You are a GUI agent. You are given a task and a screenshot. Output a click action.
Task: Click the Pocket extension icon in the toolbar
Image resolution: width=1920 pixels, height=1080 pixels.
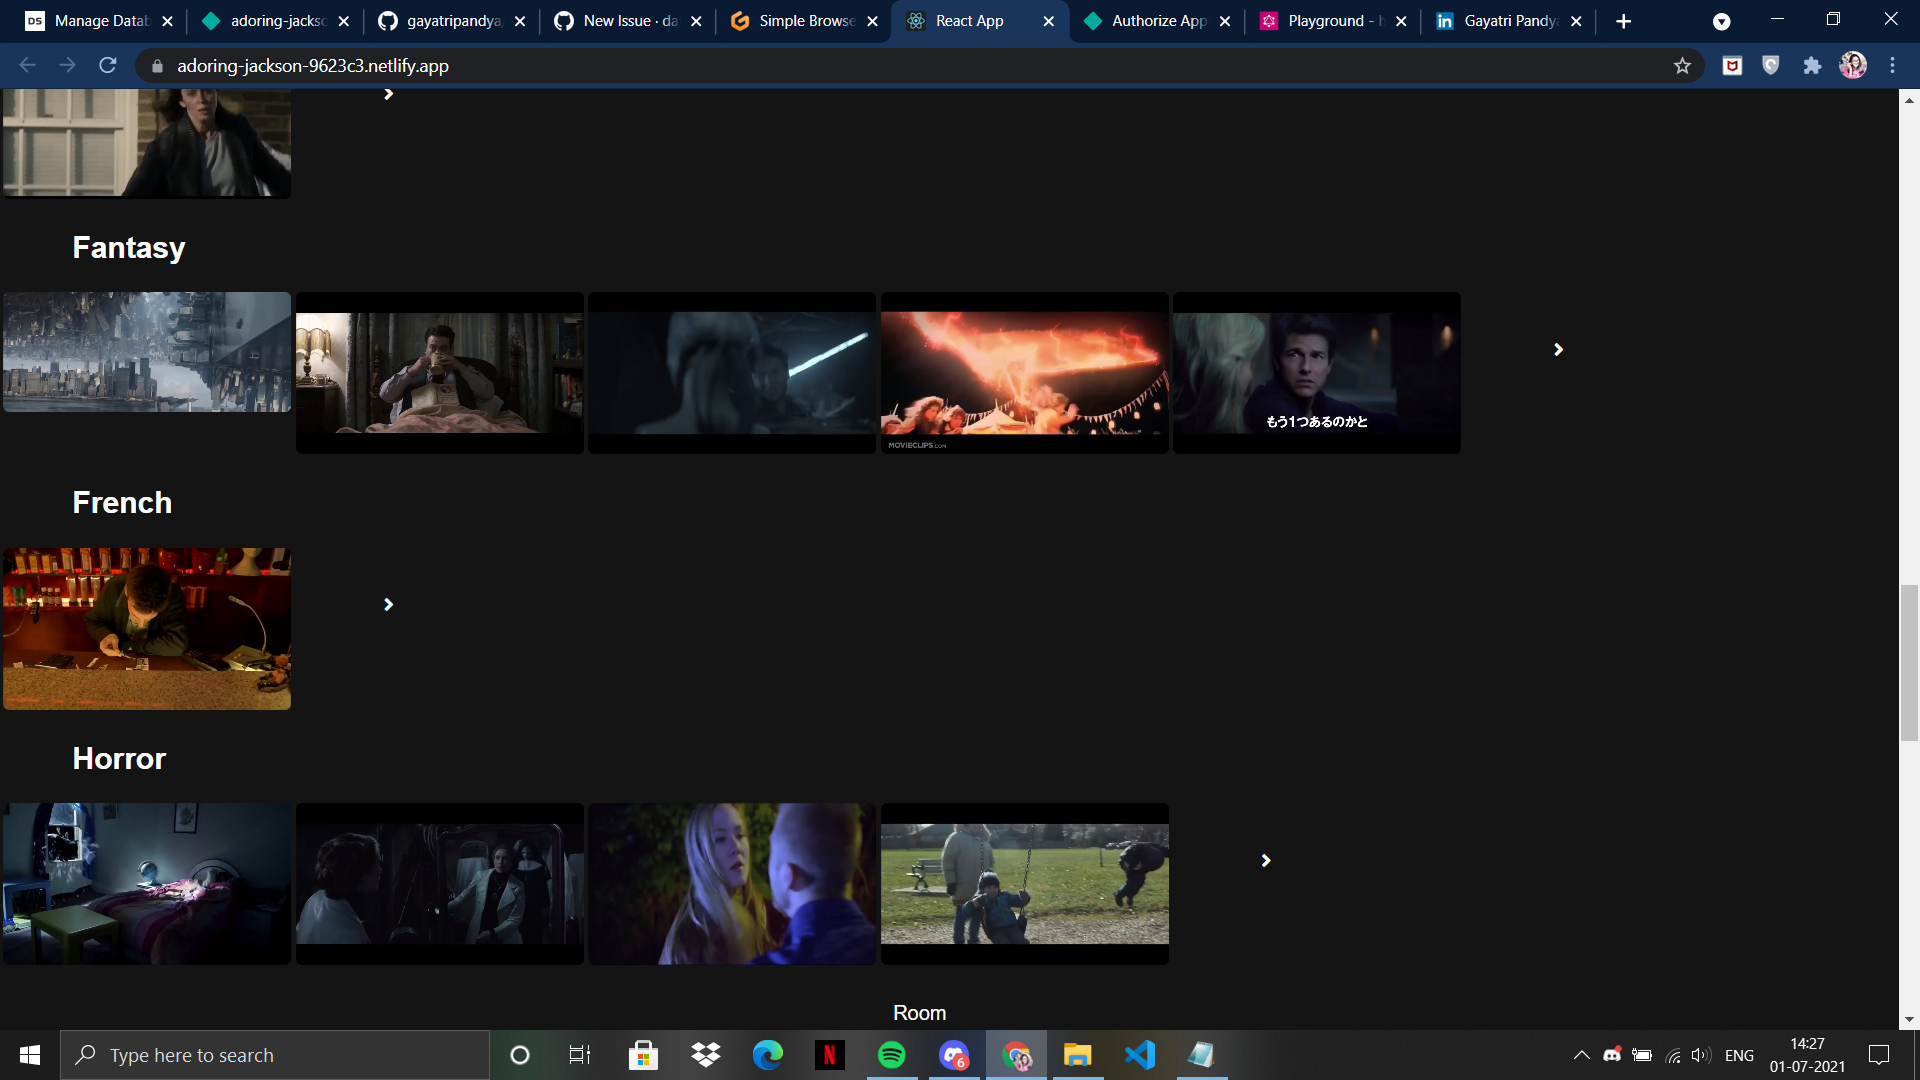tap(1732, 66)
